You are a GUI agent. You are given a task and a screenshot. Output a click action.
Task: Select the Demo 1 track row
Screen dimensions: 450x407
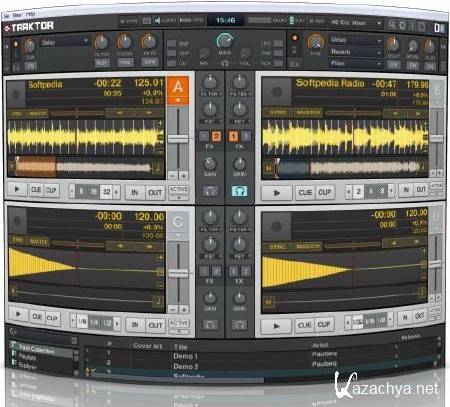[260, 355]
